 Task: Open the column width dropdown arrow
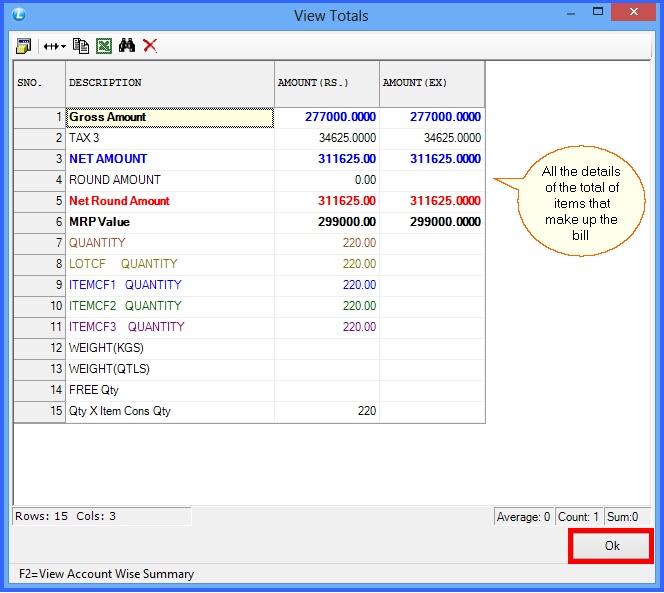(x=63, y=46)
